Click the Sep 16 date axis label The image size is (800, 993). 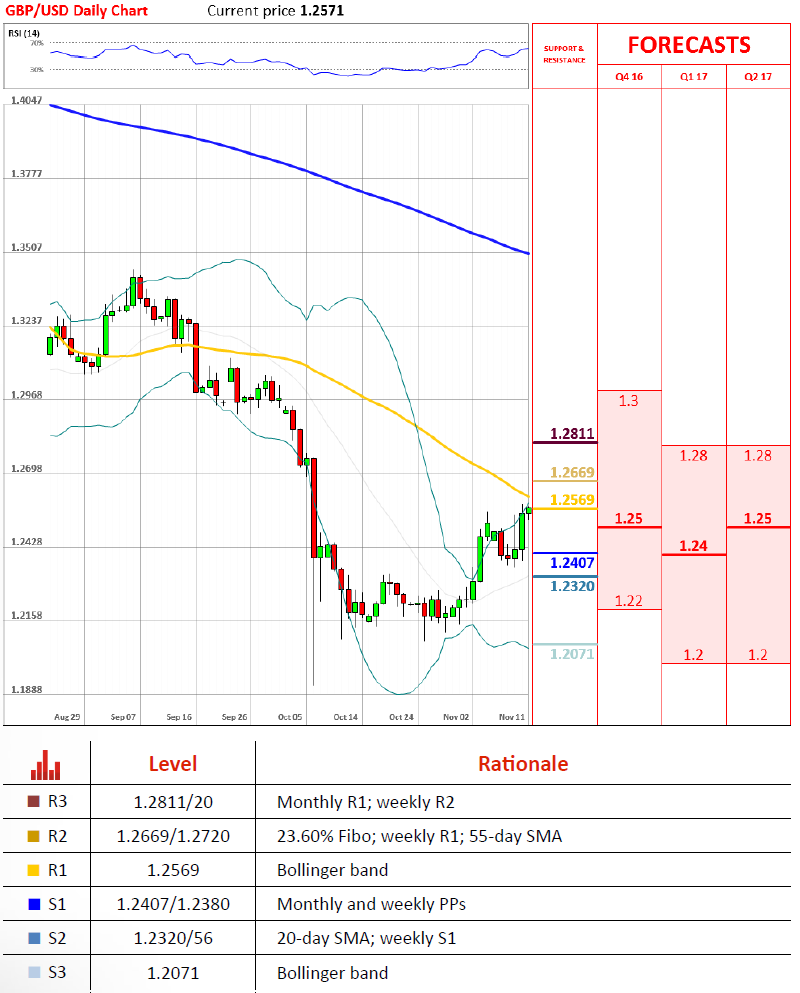pyautogui.click(x=179, y=717)
